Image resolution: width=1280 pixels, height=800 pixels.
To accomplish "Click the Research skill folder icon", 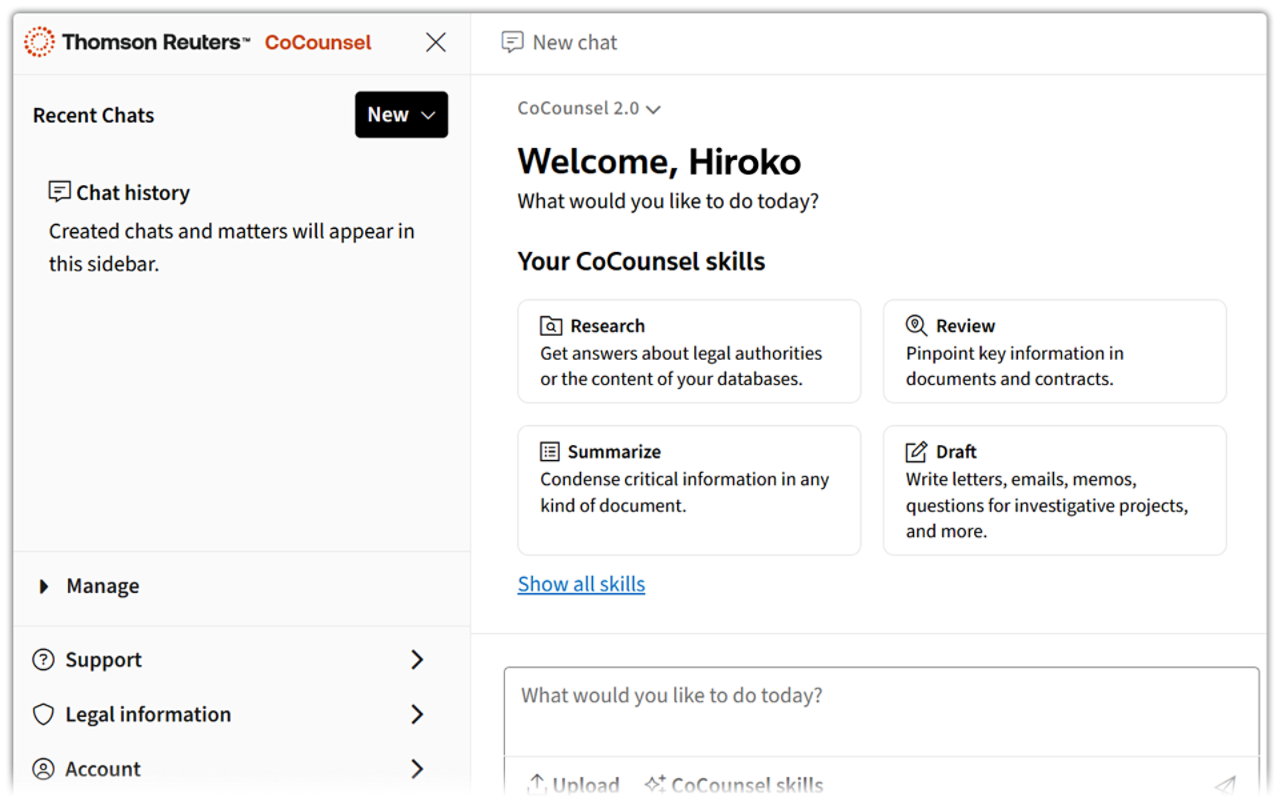I will pyautogui.click(x=551, y=326).
